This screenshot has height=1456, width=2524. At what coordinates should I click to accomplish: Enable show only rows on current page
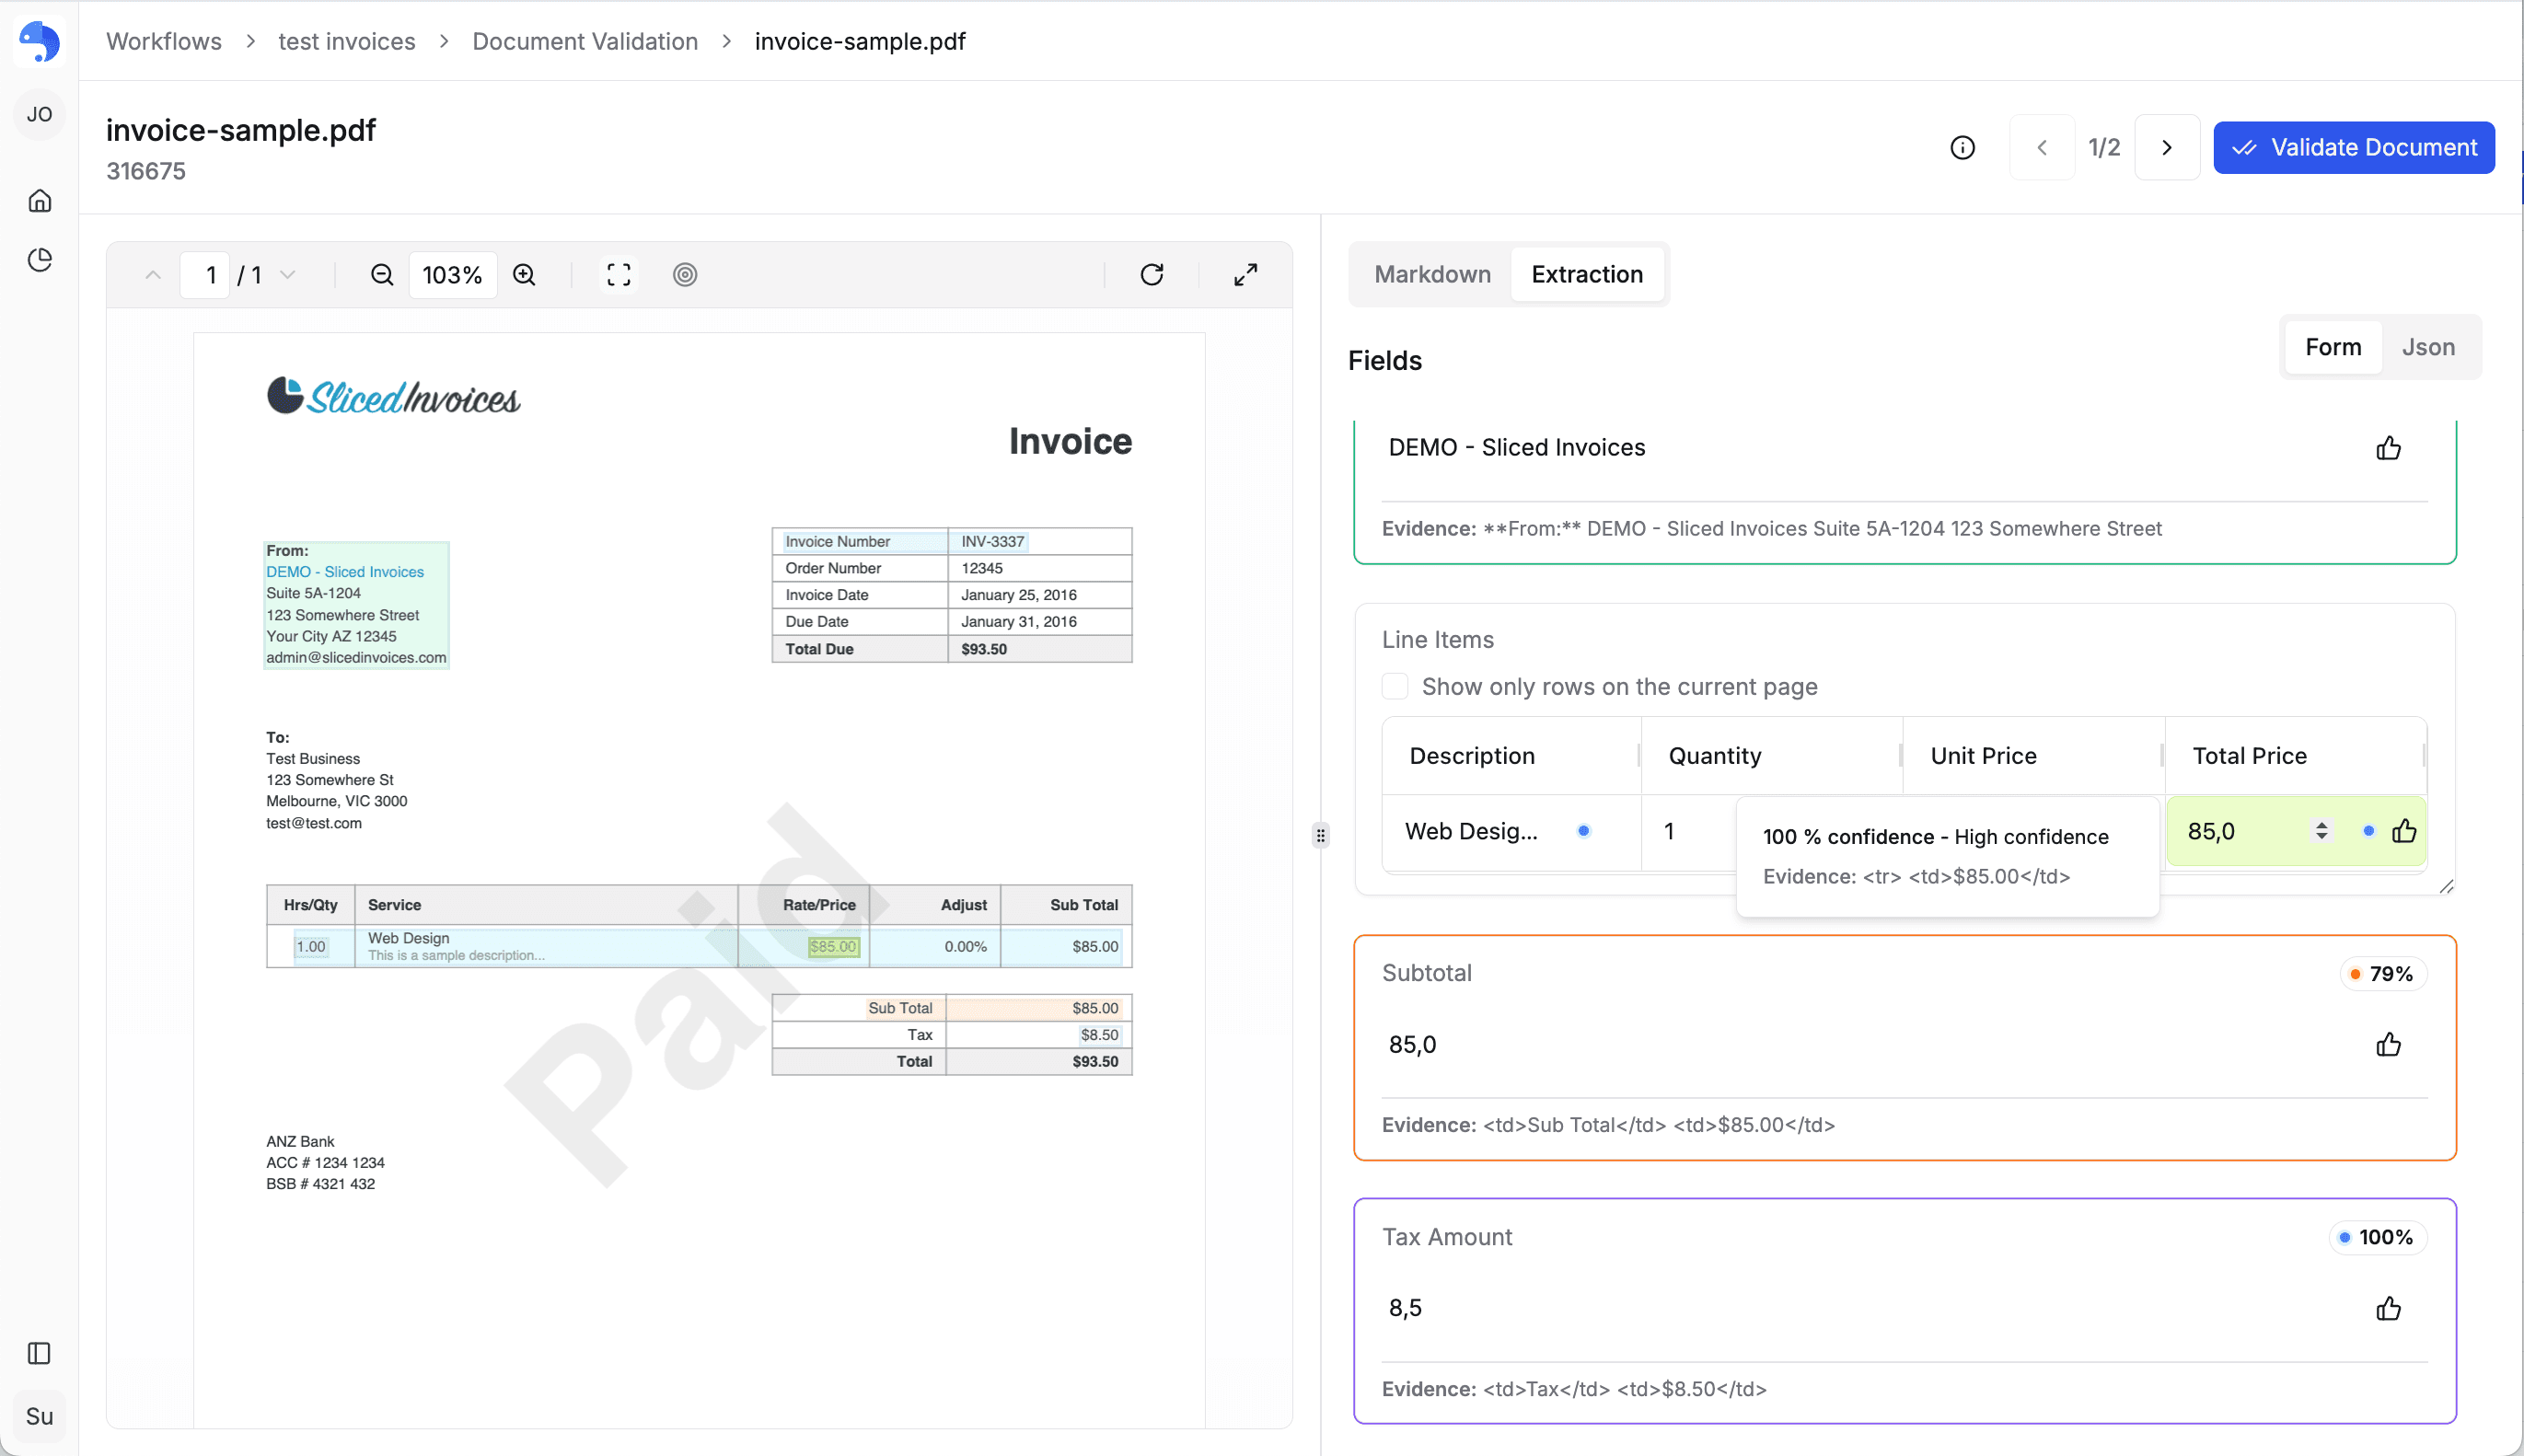pyautogui.click(x=1394, y=686)
